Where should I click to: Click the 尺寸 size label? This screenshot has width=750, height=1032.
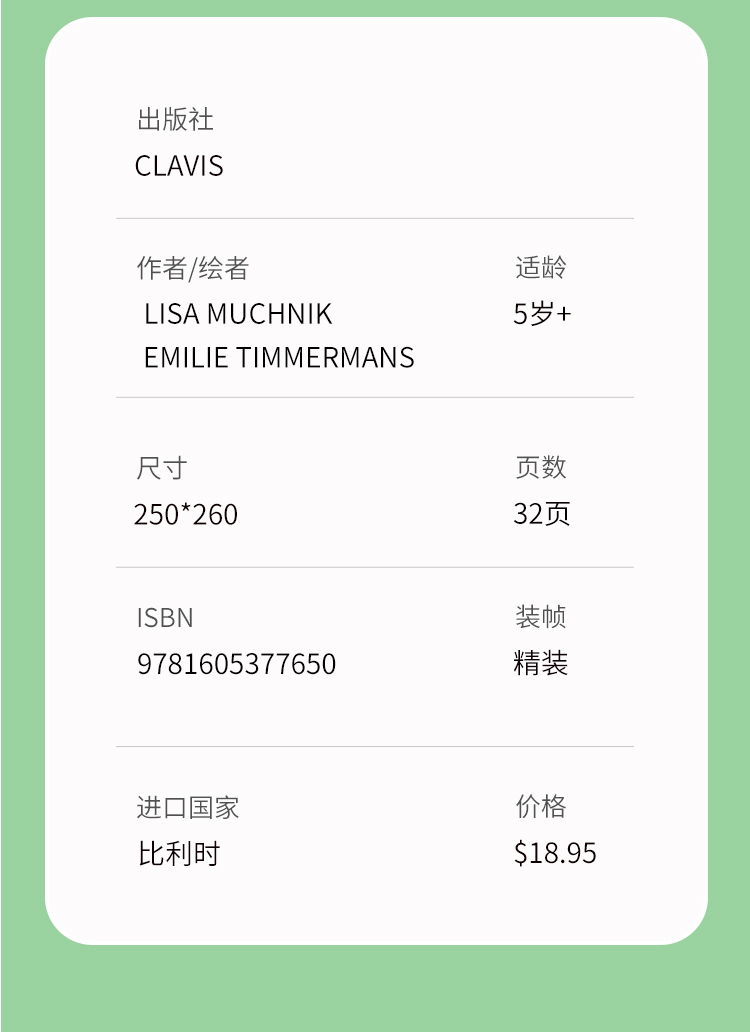pos(162,467)
